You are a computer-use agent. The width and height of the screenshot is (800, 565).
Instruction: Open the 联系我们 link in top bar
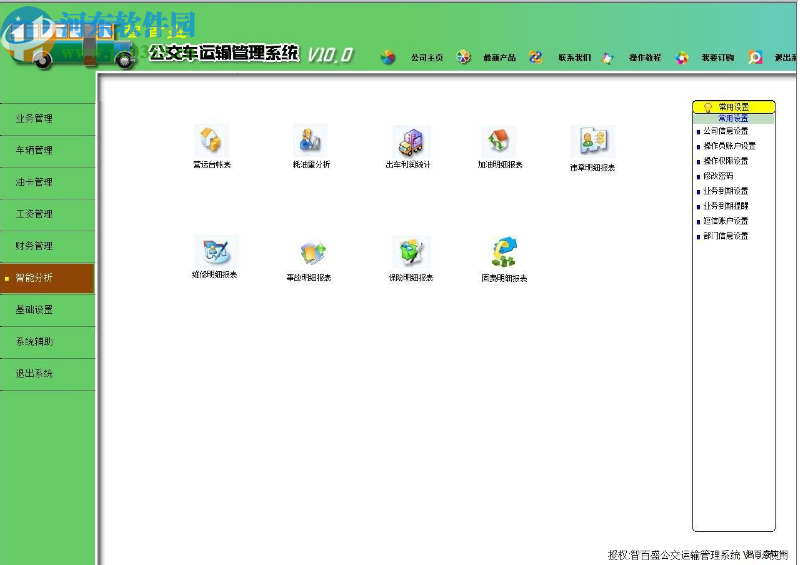[574, 58]
